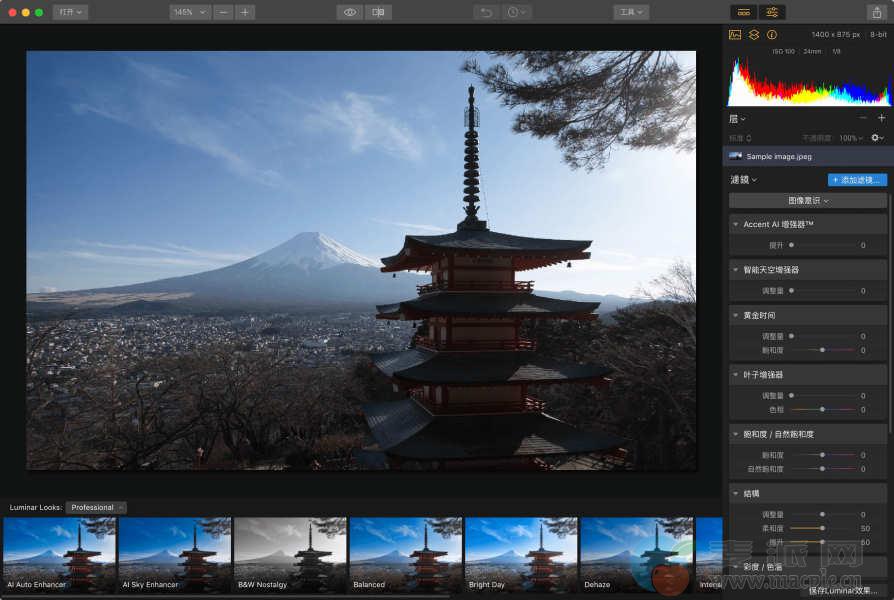
Task: Add a new layer with plus icon
Action: (881, 118)
